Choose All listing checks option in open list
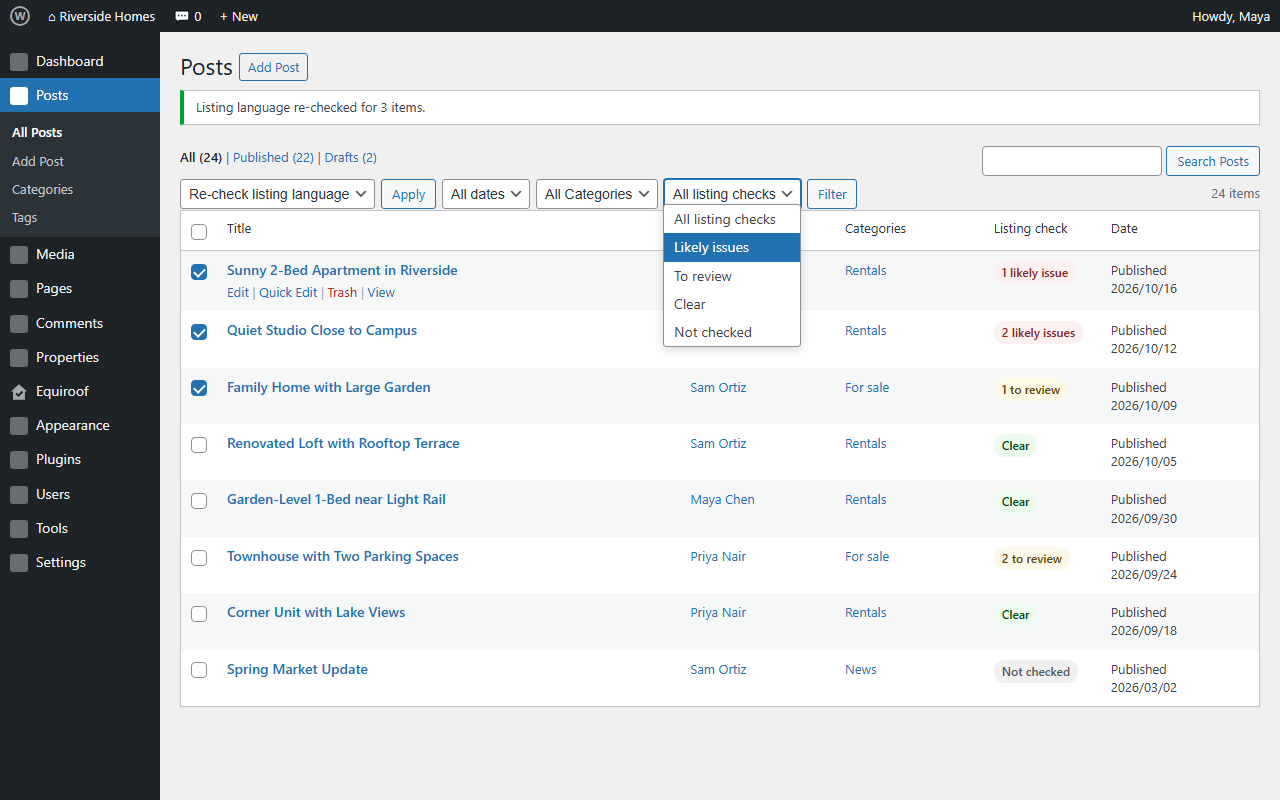Viewport: 1280px width, 800px height. point(732,219)
